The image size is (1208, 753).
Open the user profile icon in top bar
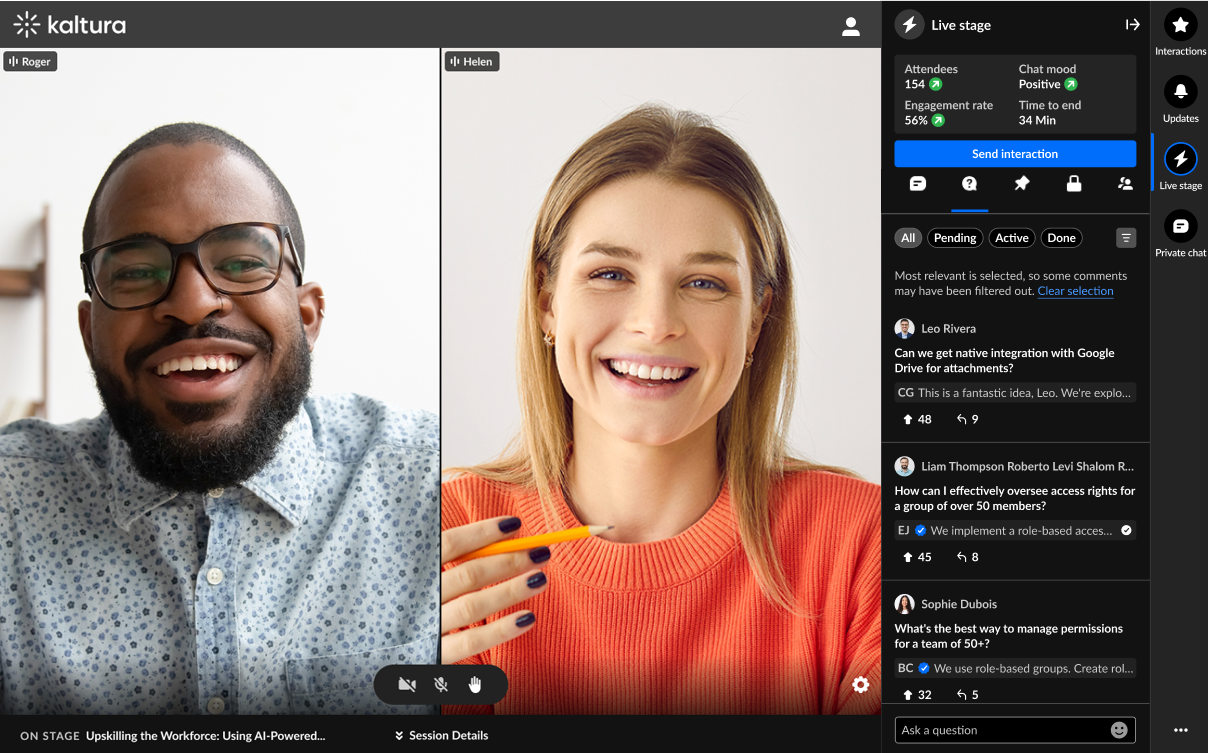tap(851, 27)
